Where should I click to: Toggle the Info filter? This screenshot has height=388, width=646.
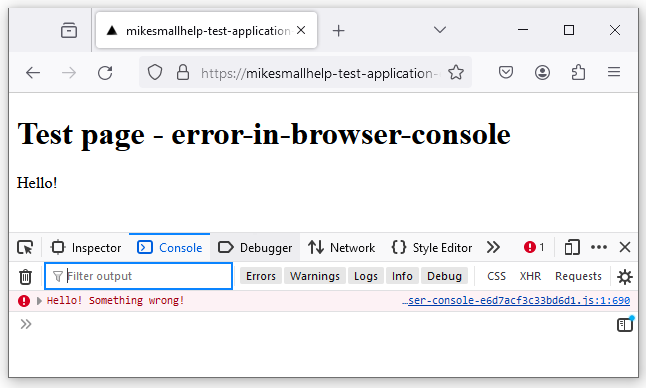coord(402,276)
